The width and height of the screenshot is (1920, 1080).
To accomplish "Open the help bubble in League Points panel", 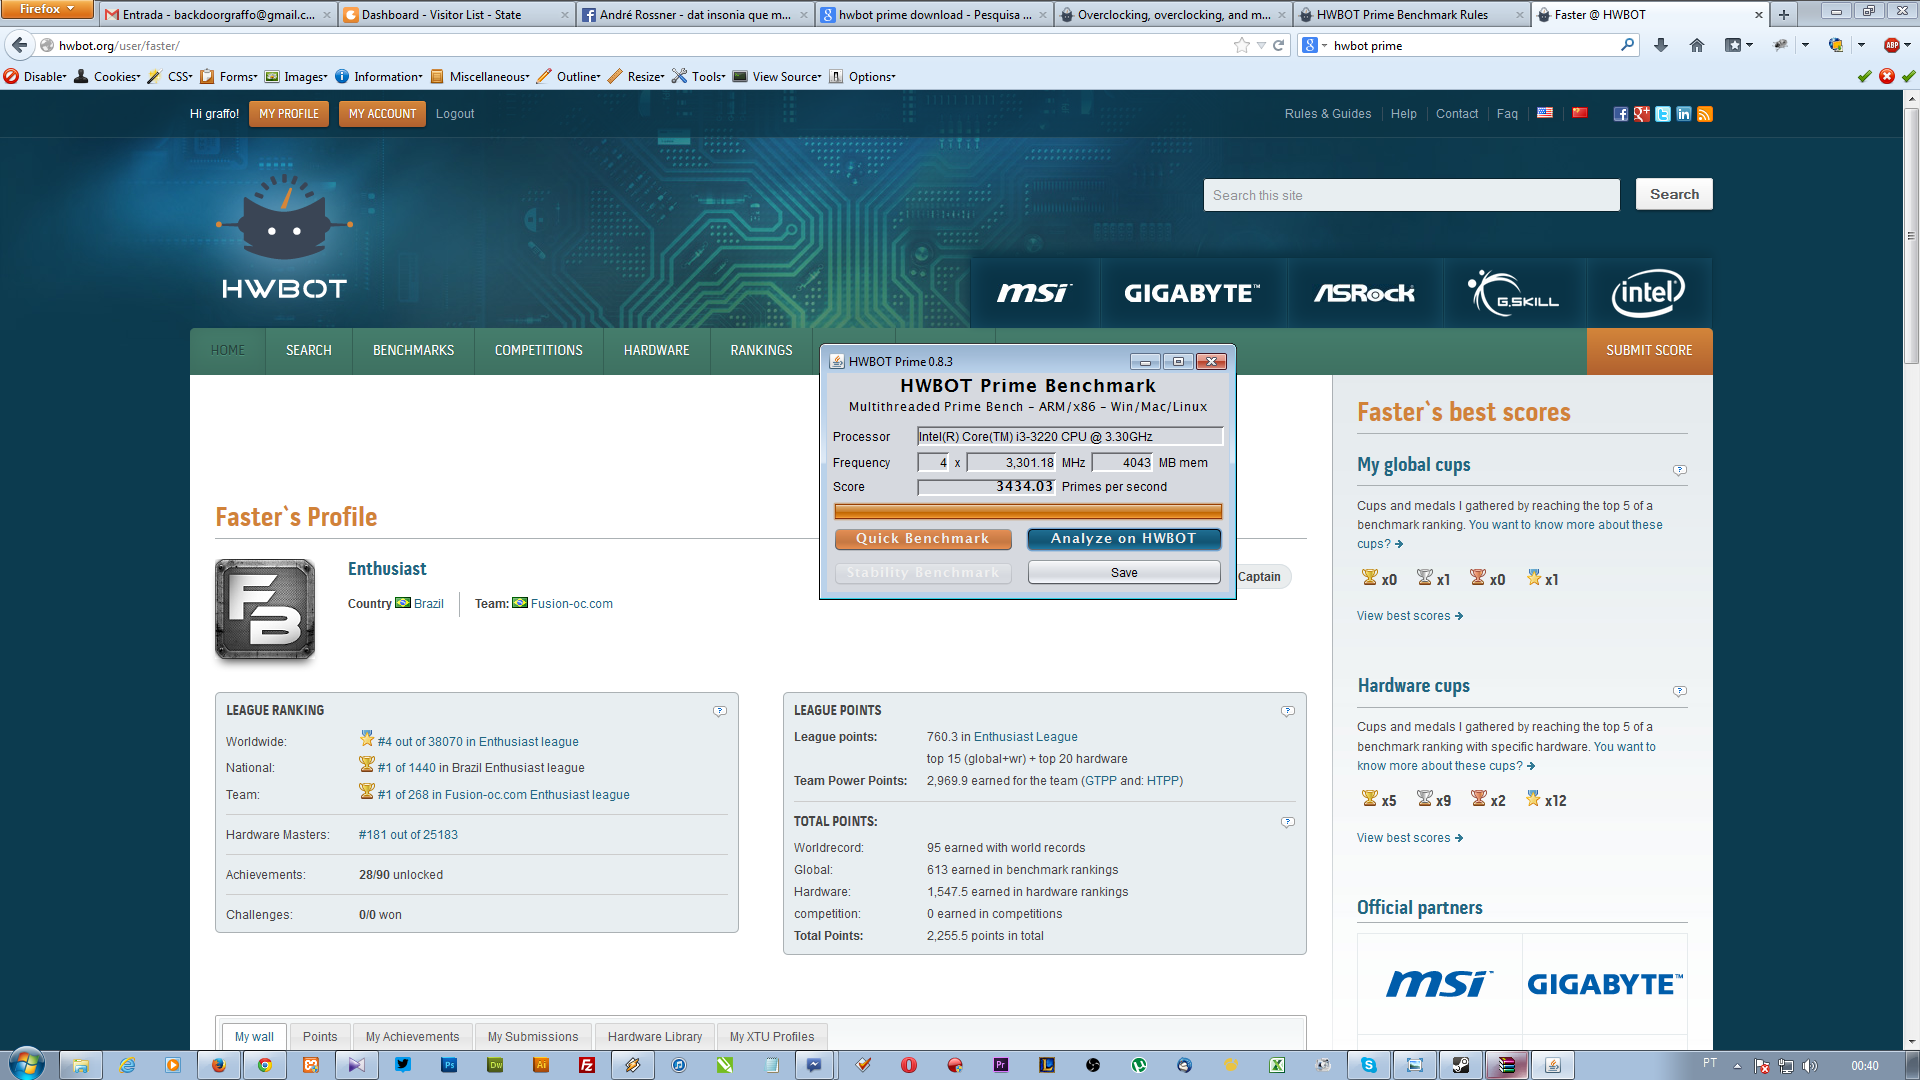I will (1287, 711).
